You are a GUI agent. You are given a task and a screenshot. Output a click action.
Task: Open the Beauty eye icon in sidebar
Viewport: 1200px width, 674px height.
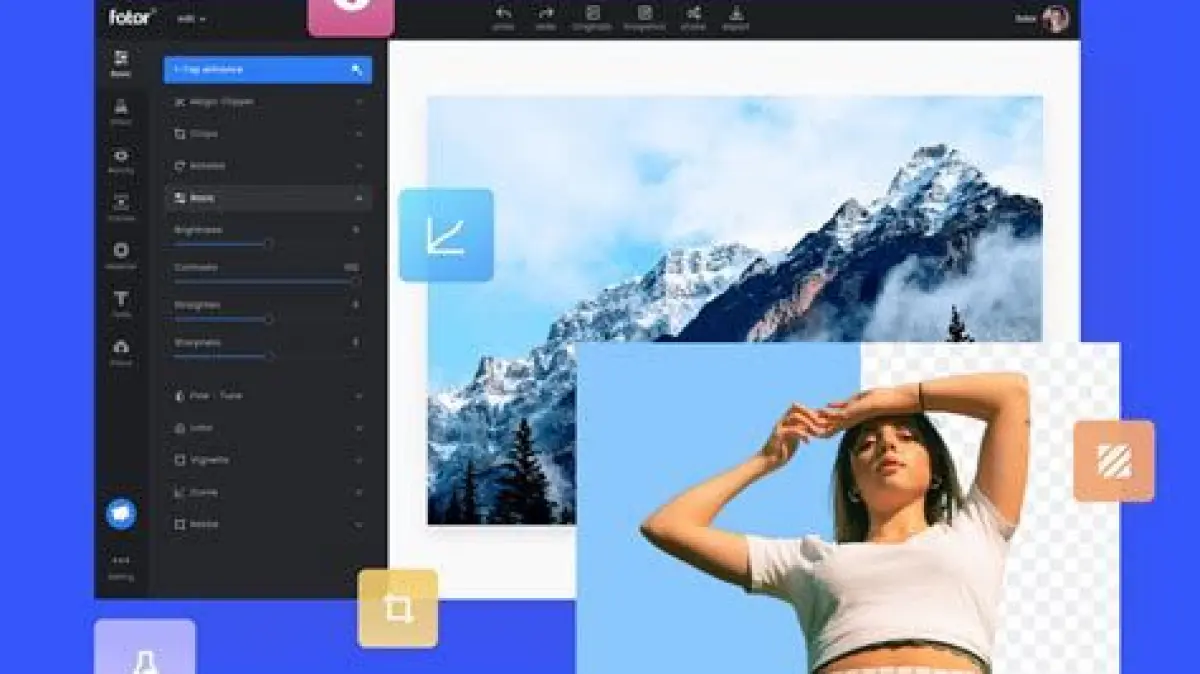pyautogui.click(x=121, y=156)
